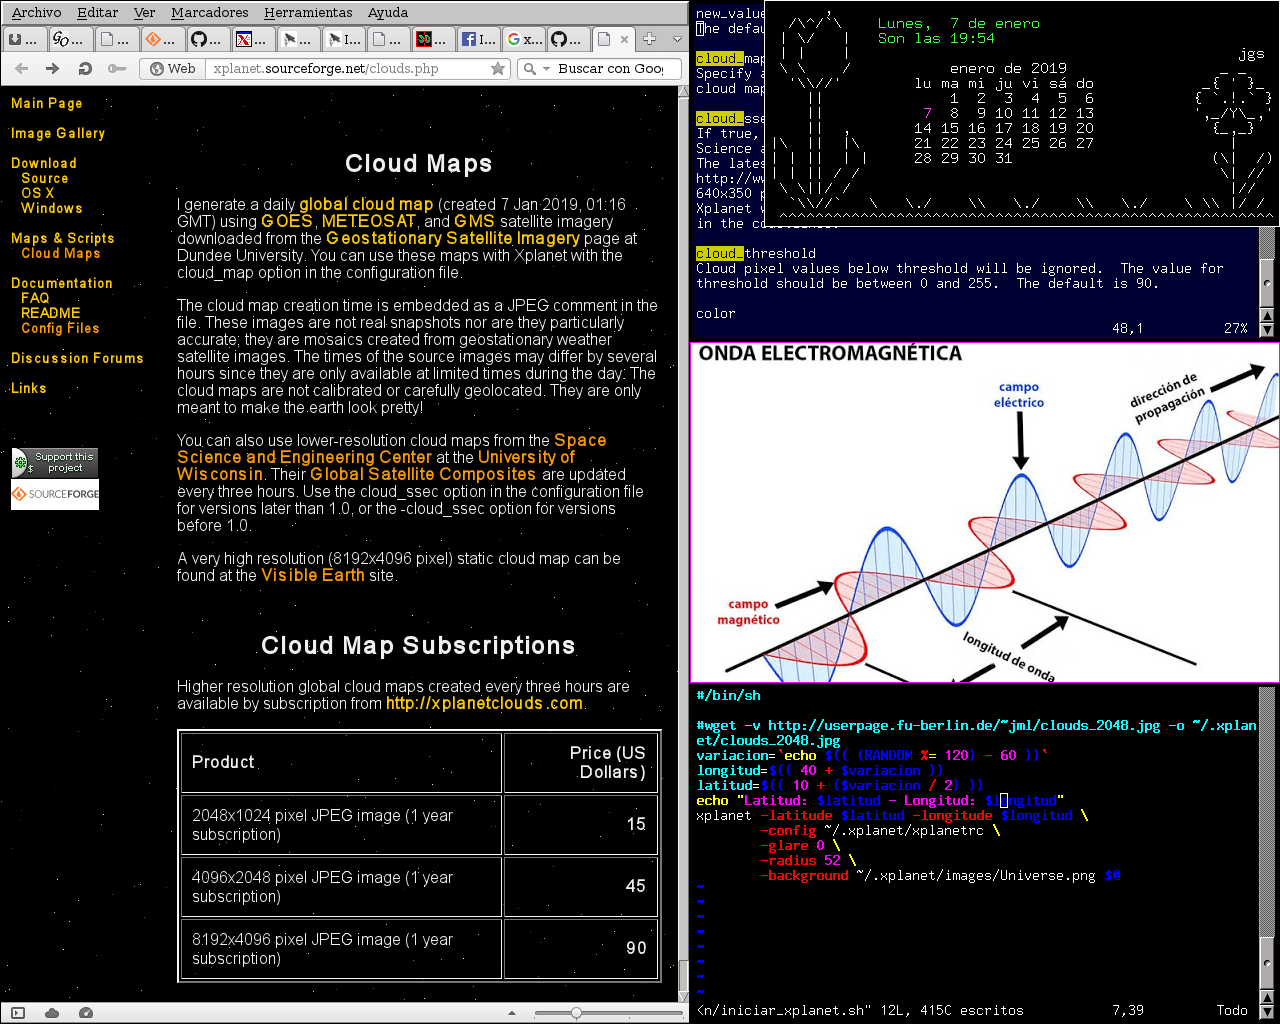The height and width of the screenshot is (1024, 1280).
Task: Open Image Gallery sidebar link
Action: pyautogui.click(x=58, y=133)
